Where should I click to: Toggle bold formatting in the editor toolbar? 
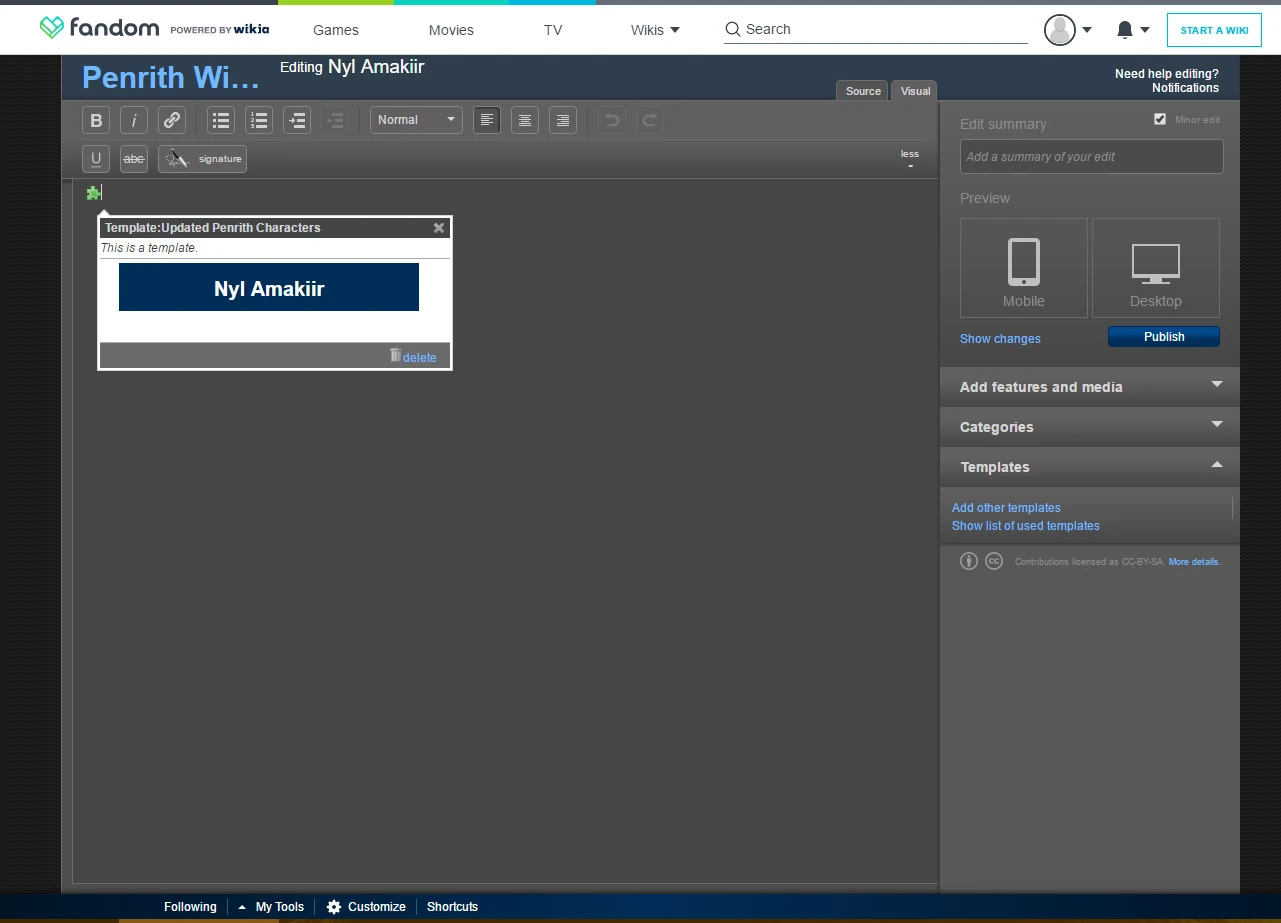coord(96,120)
